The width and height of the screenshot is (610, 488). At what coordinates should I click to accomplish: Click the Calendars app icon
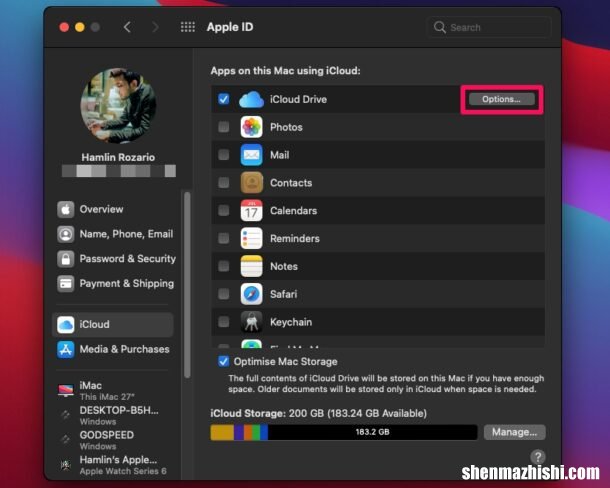(251, 211)
